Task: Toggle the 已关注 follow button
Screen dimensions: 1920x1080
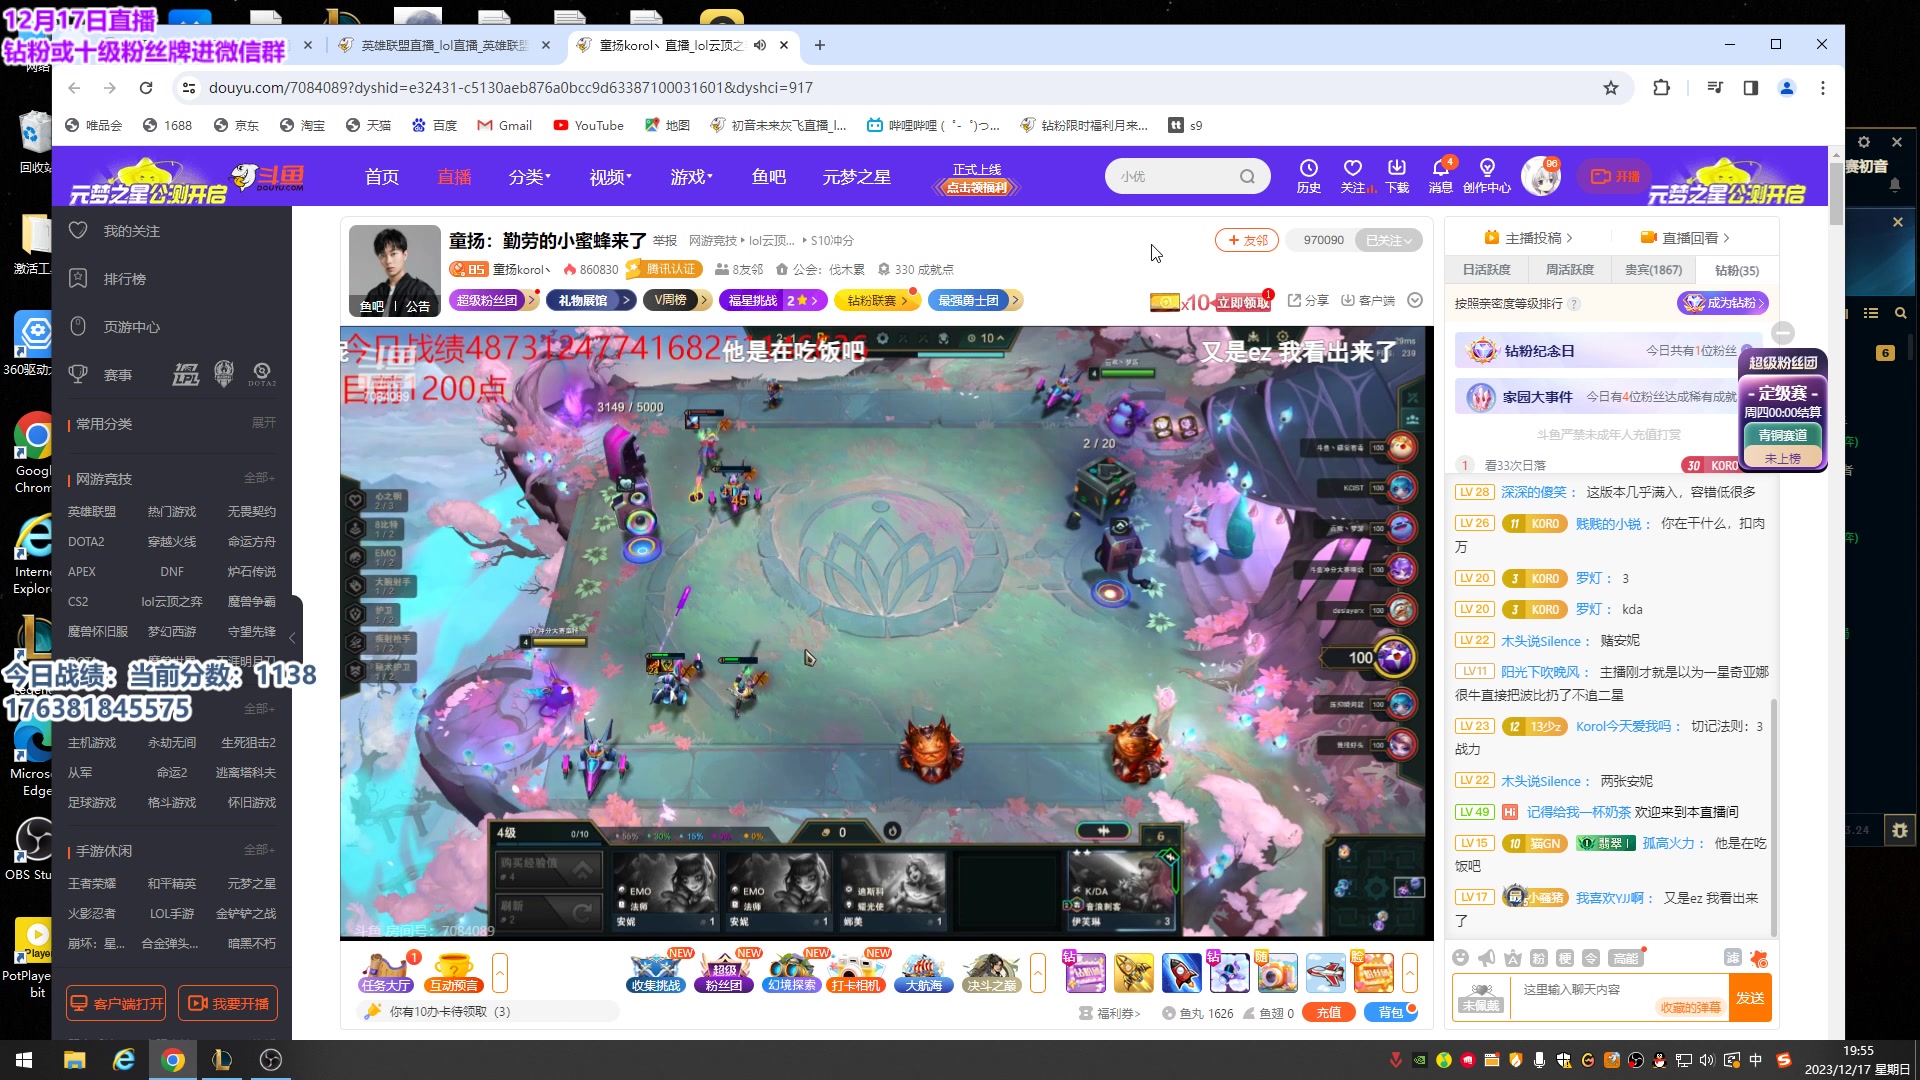Action: coord(1388,240)
